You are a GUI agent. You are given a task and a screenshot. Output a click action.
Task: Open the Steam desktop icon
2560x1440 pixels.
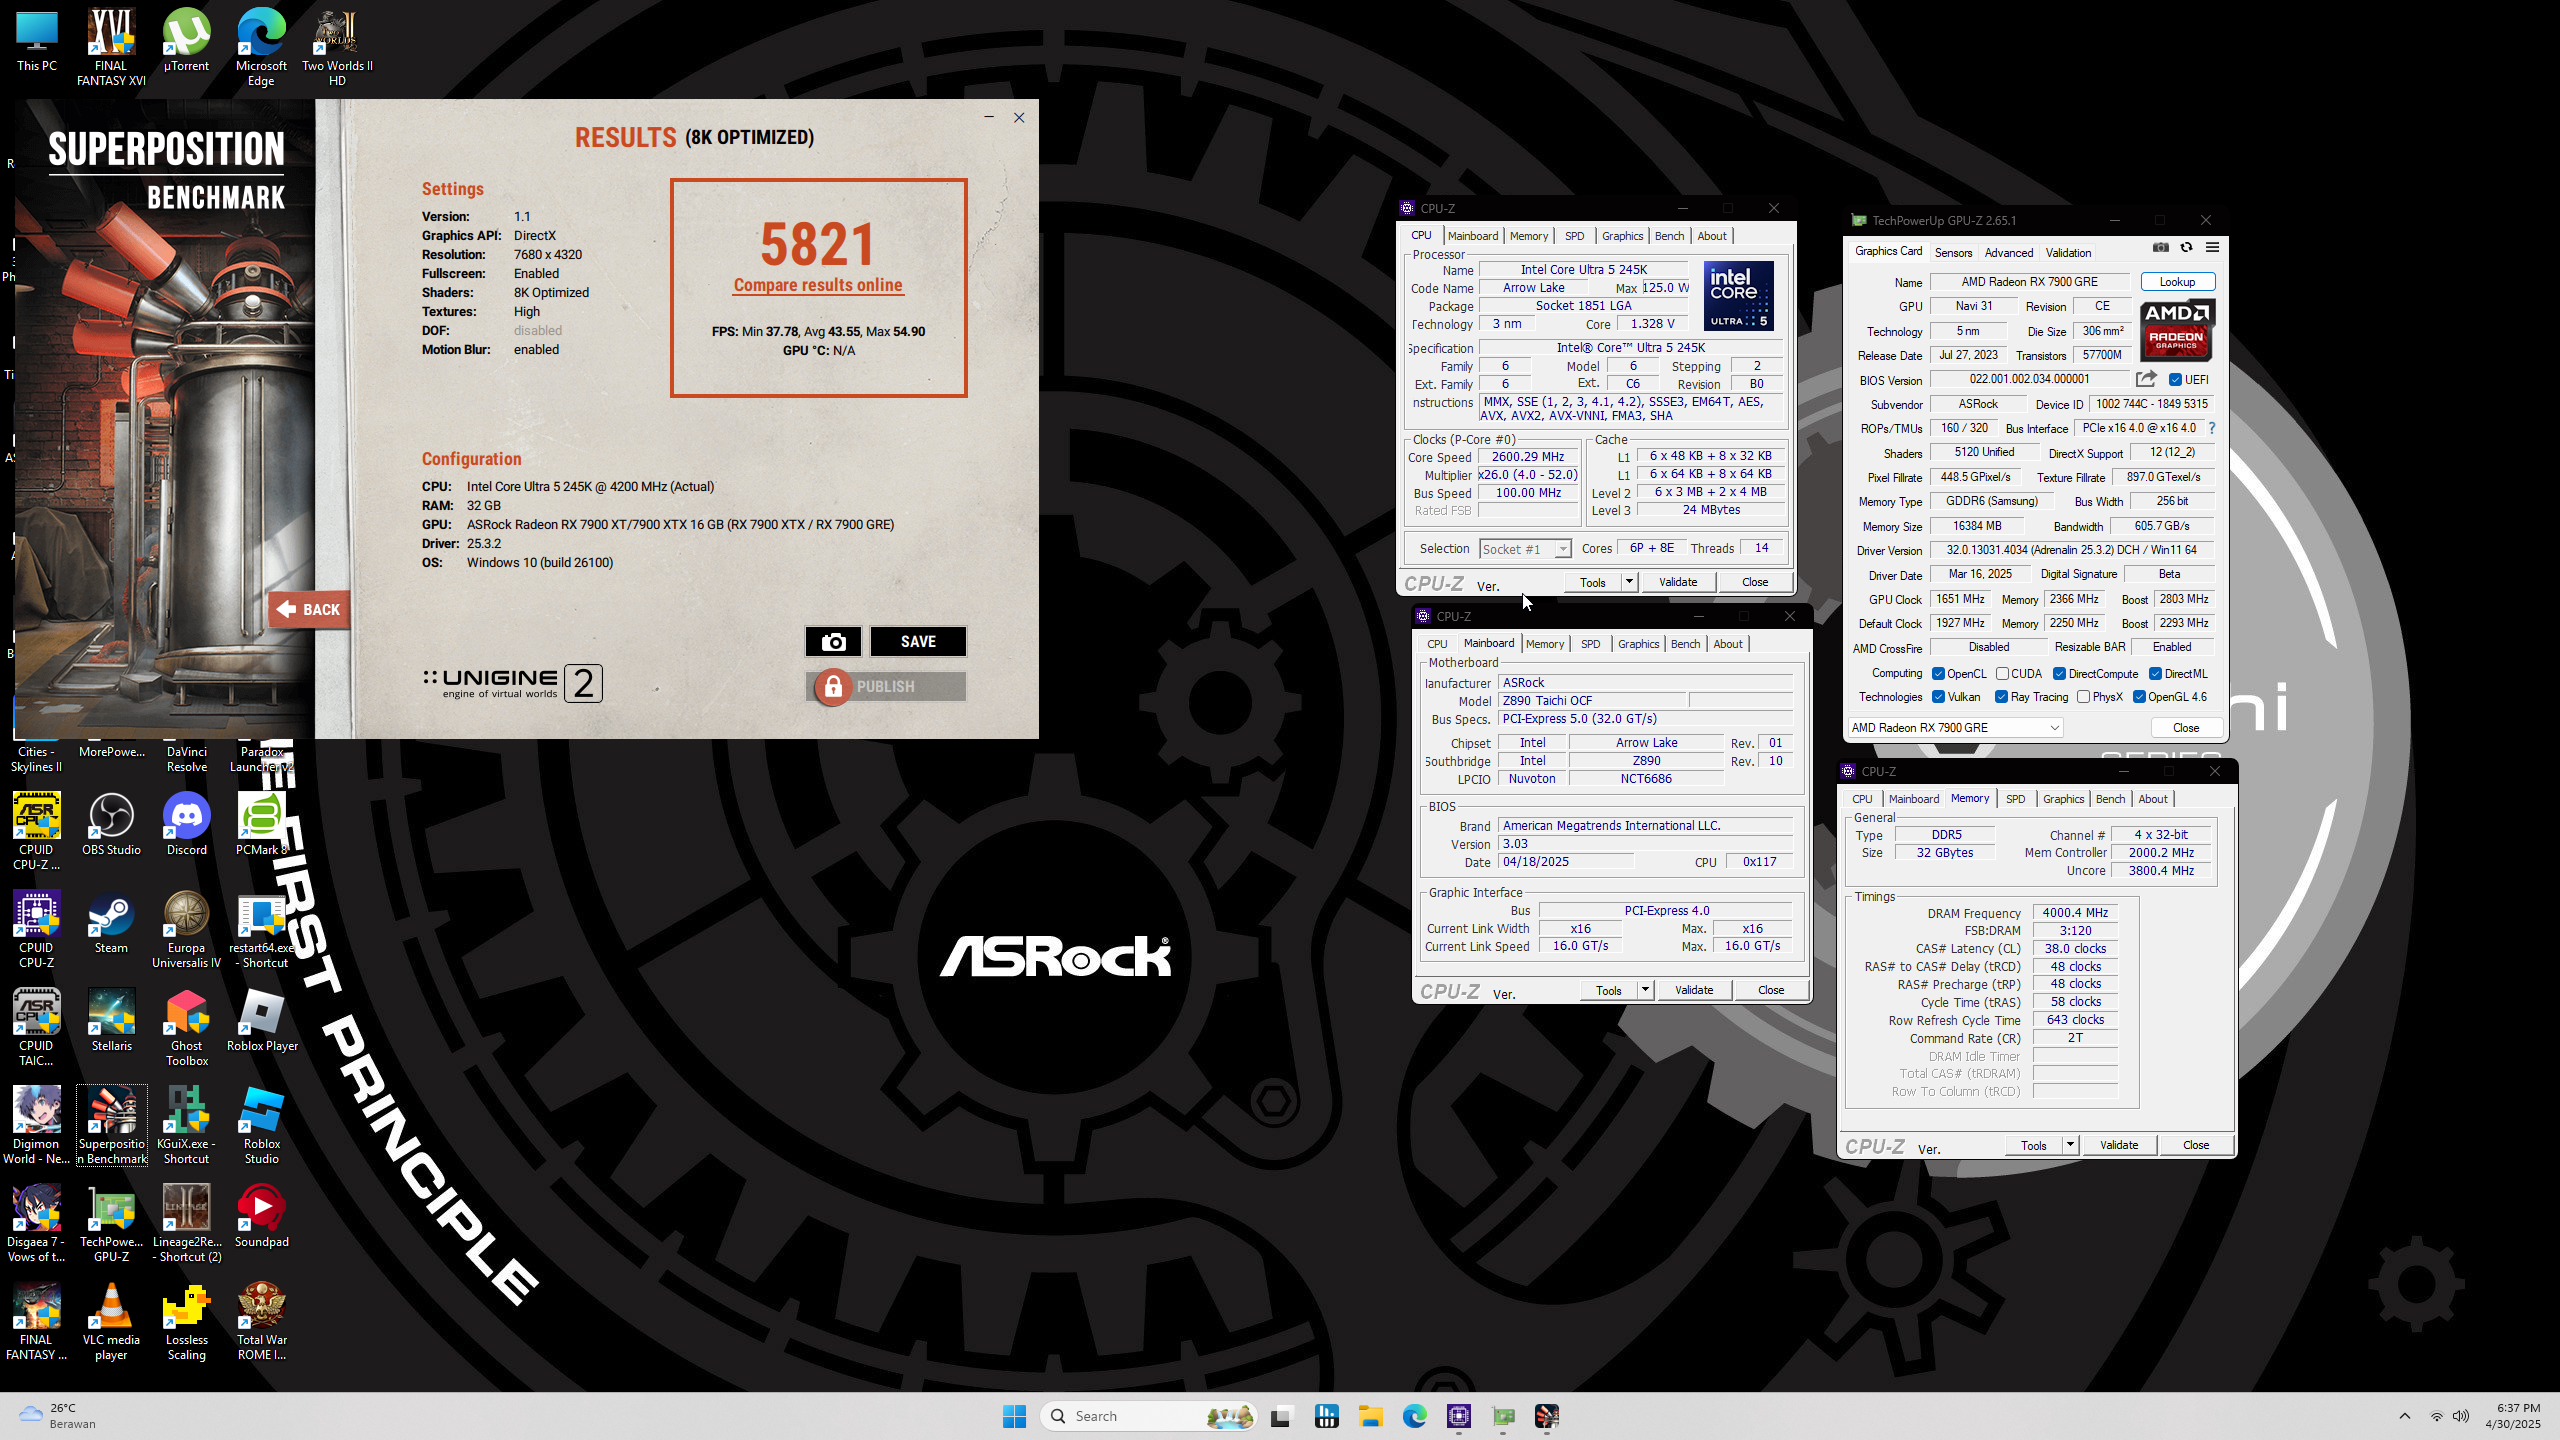(111, 923)
